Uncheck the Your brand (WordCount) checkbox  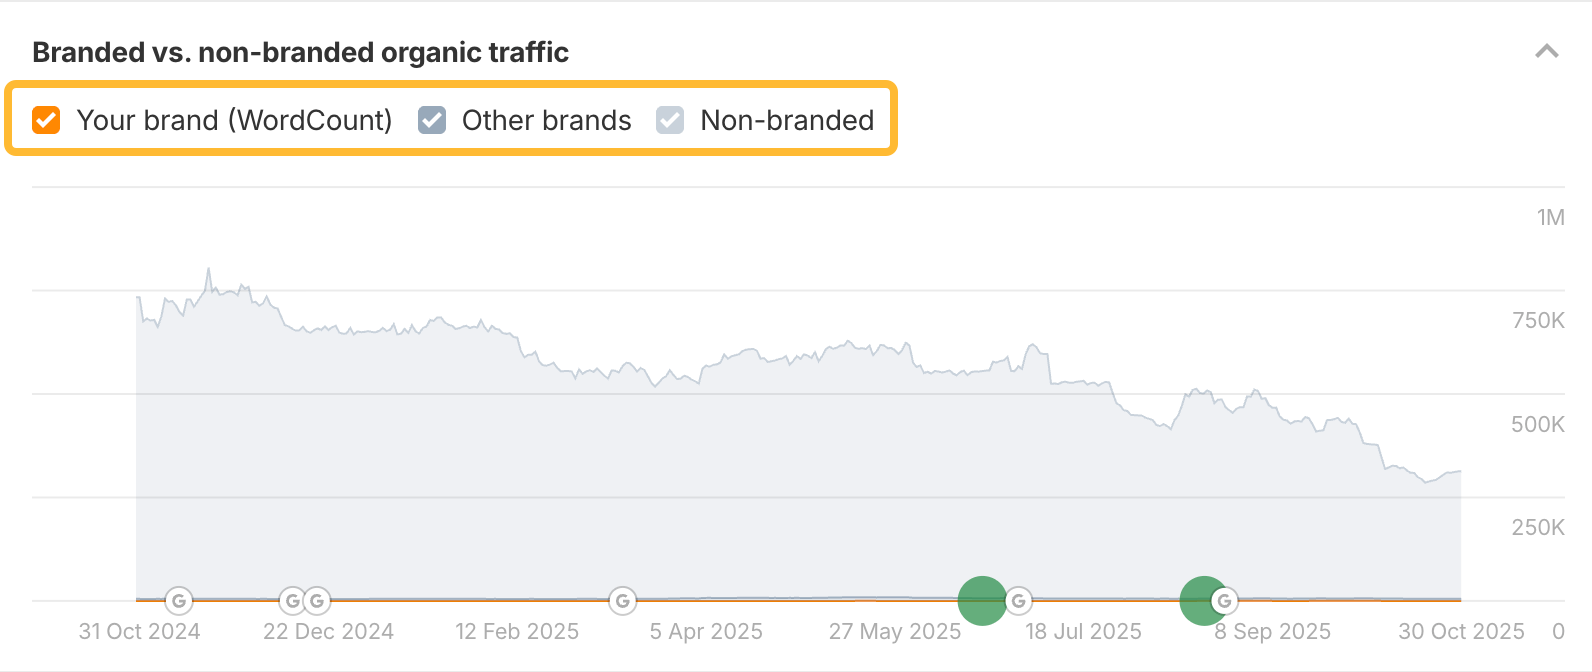46,120
